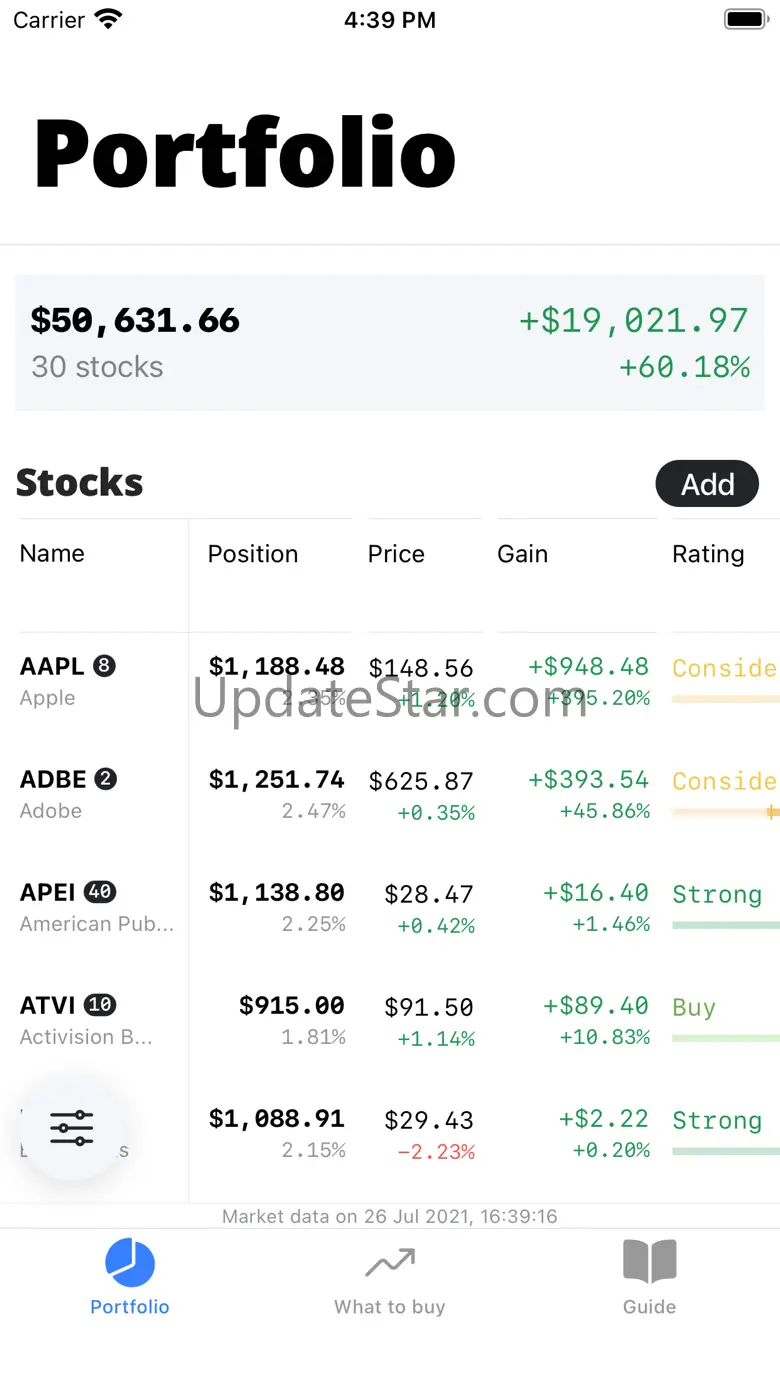This screenshot has width=780, height=1387.
Task: Tap the floating filter sliders button
Action: [x=71, y=1128]
